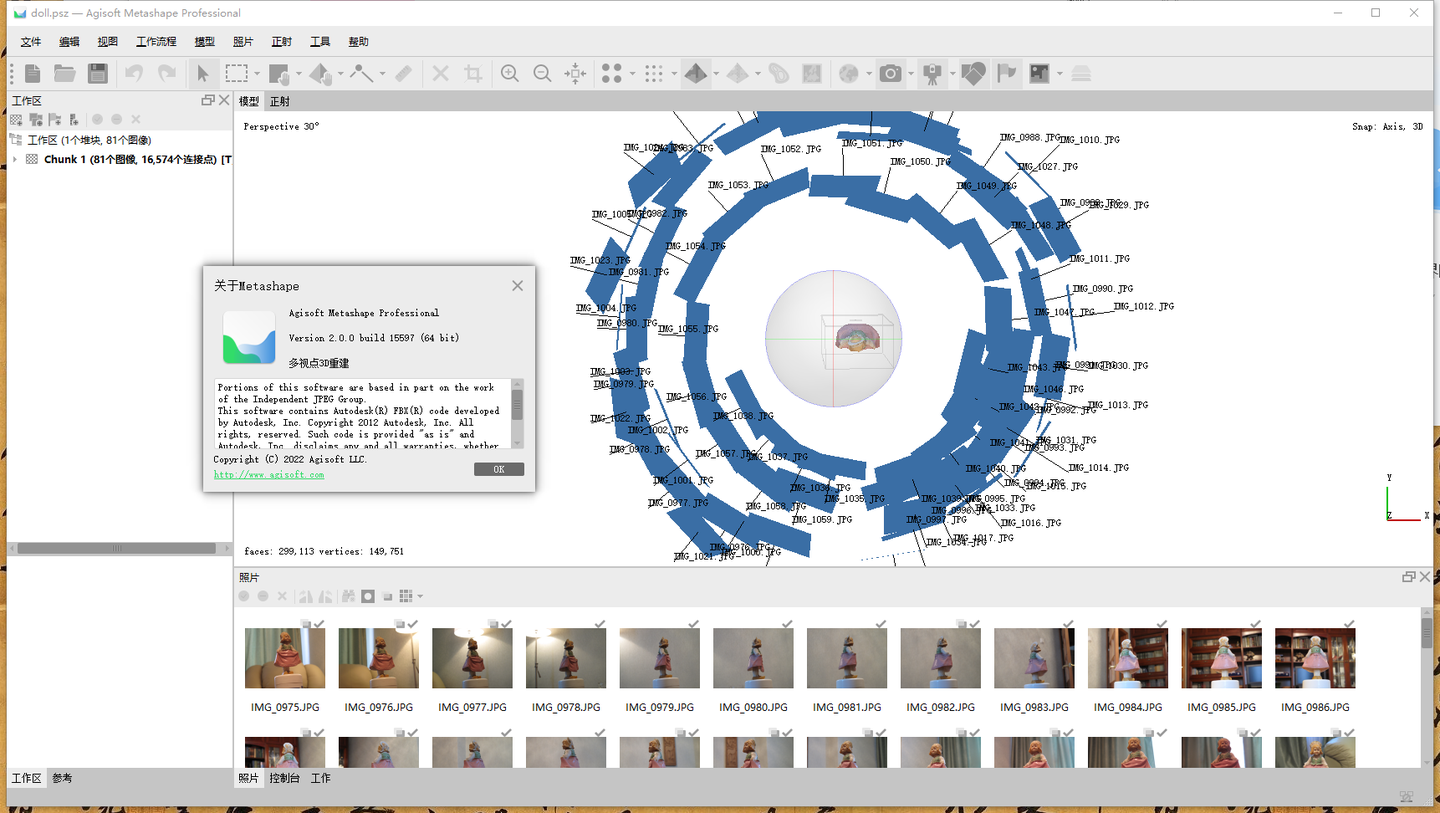1440x813 pixels.
Task: Open the photo thumbnail size dropdown
Action: 419,596
